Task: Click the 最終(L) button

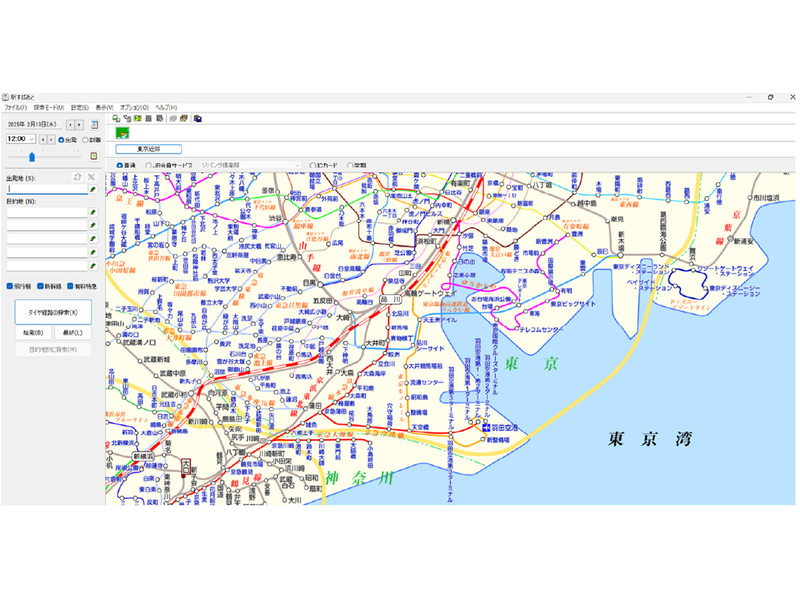Action: (72, 332)
